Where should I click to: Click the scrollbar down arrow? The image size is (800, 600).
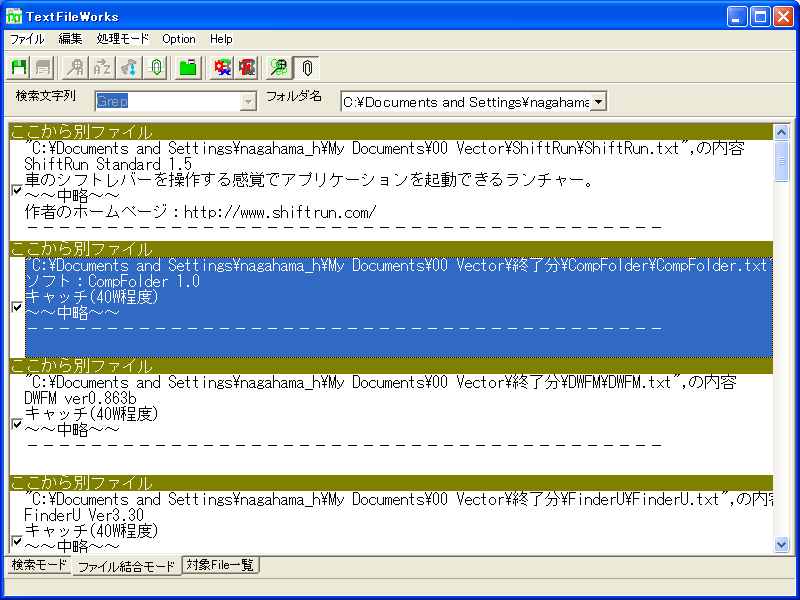(781, 544)
